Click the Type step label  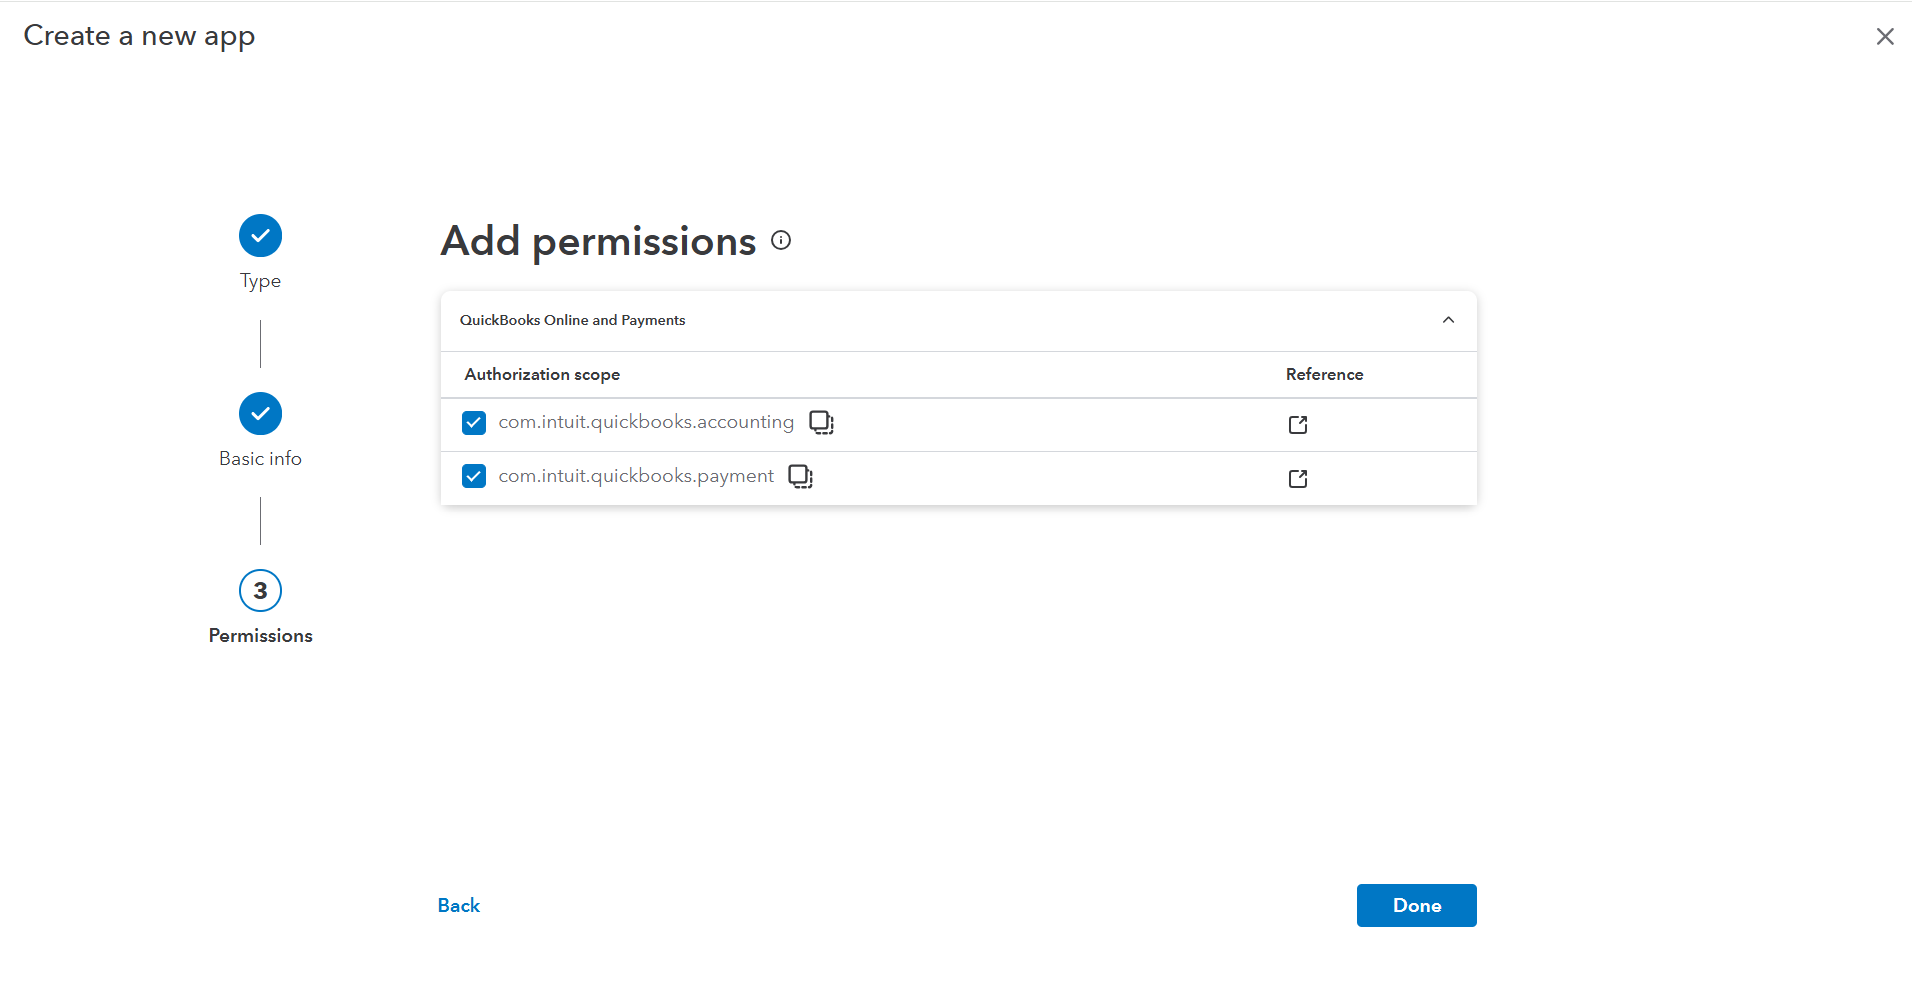260,281
